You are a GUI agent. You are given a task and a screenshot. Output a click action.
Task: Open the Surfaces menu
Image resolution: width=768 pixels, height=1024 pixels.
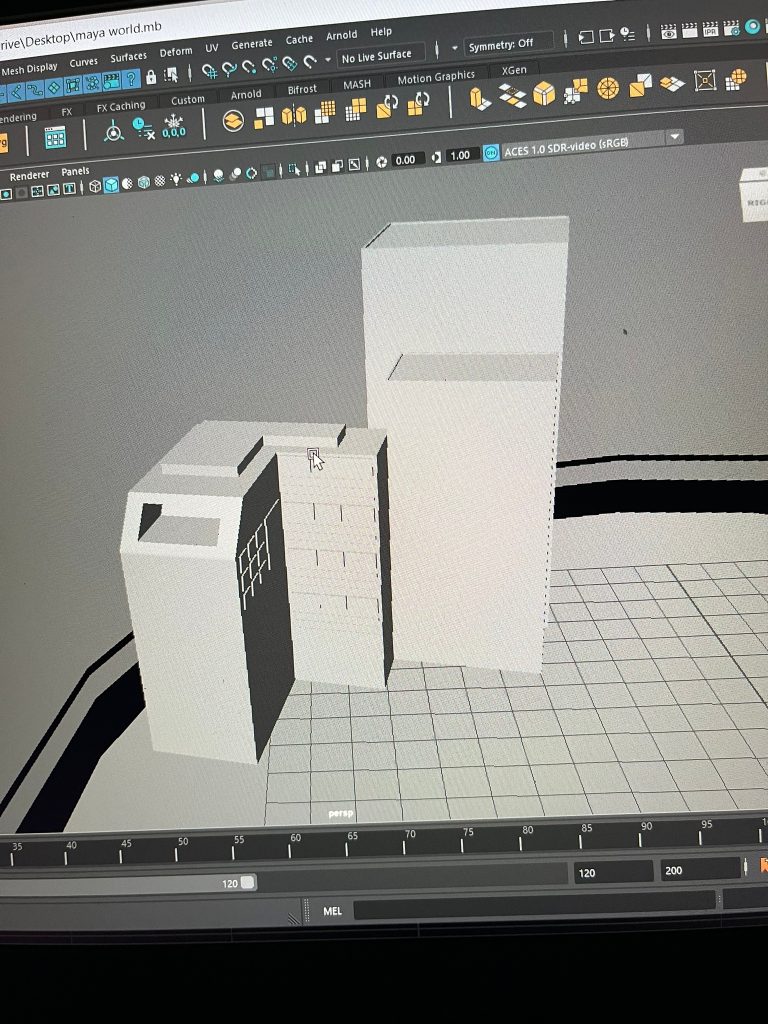129,57
